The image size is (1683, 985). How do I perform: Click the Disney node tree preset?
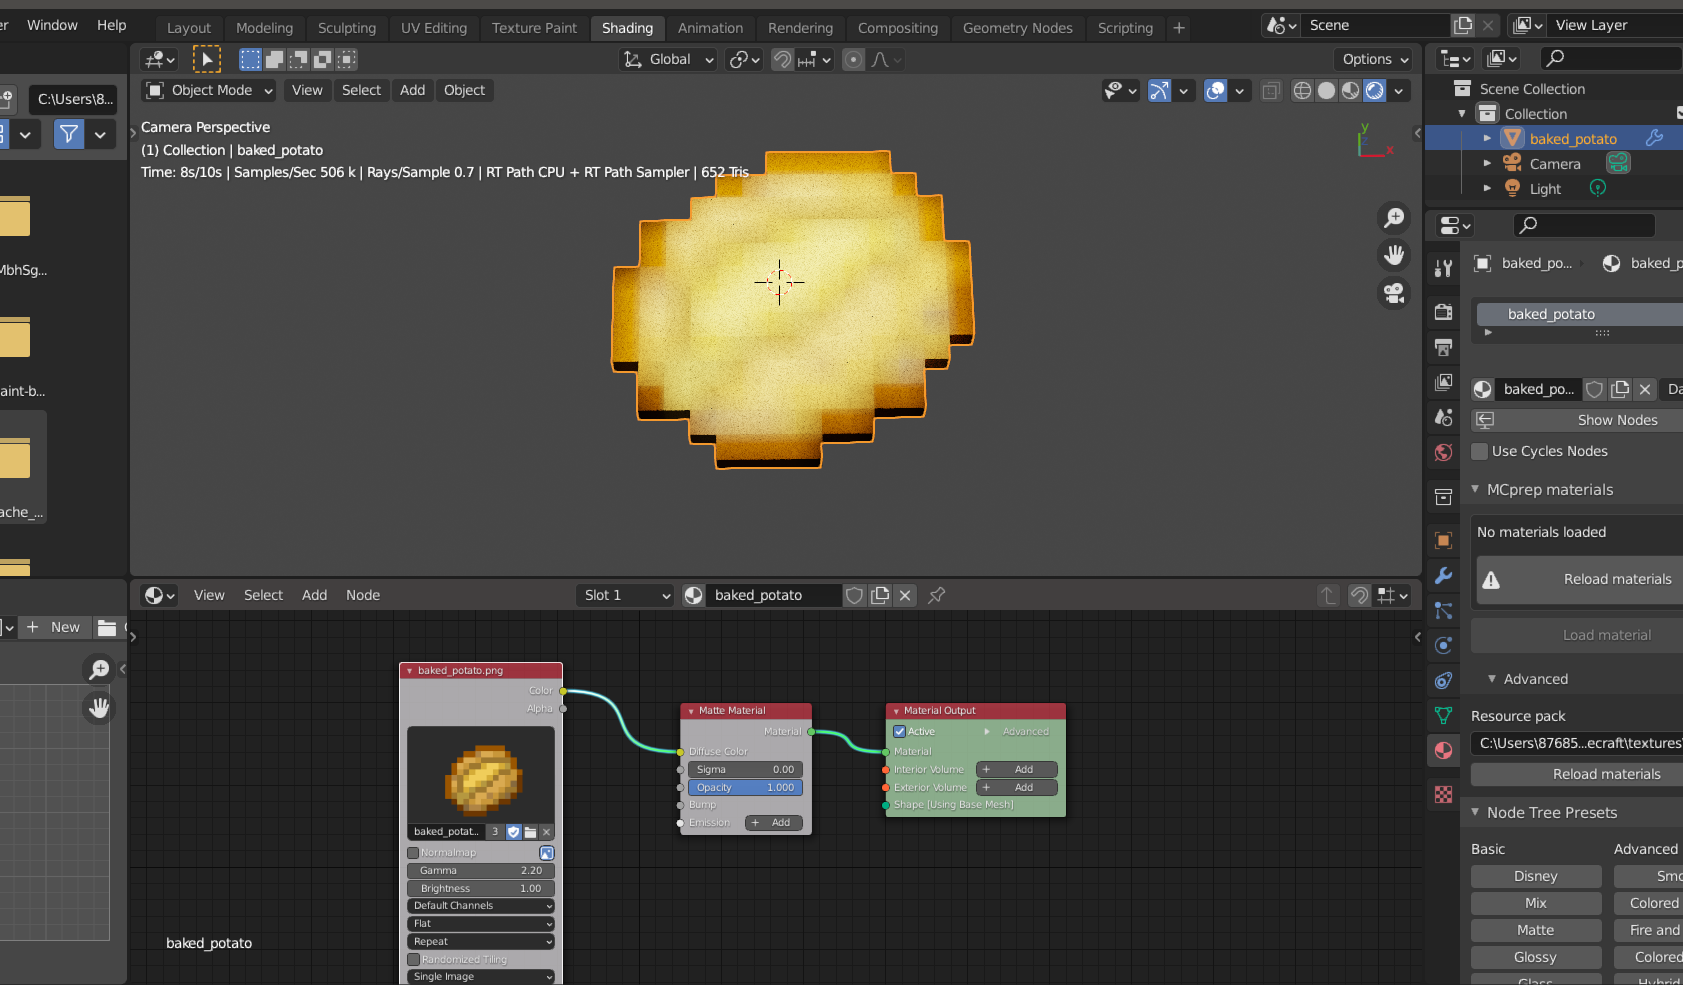click(x=1536, y=875)
